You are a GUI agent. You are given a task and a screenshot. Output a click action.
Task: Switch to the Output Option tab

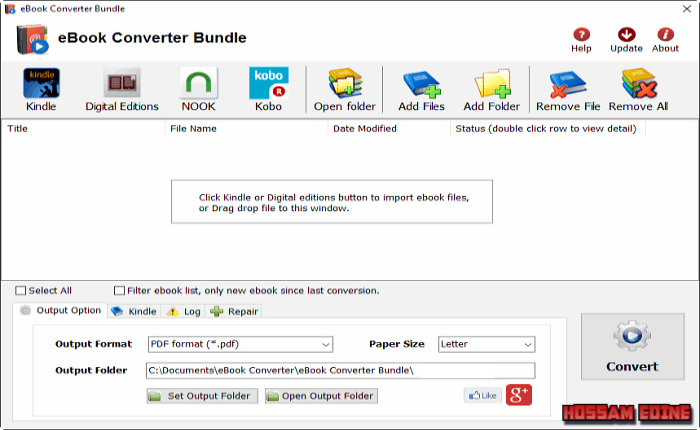[60, 310]
